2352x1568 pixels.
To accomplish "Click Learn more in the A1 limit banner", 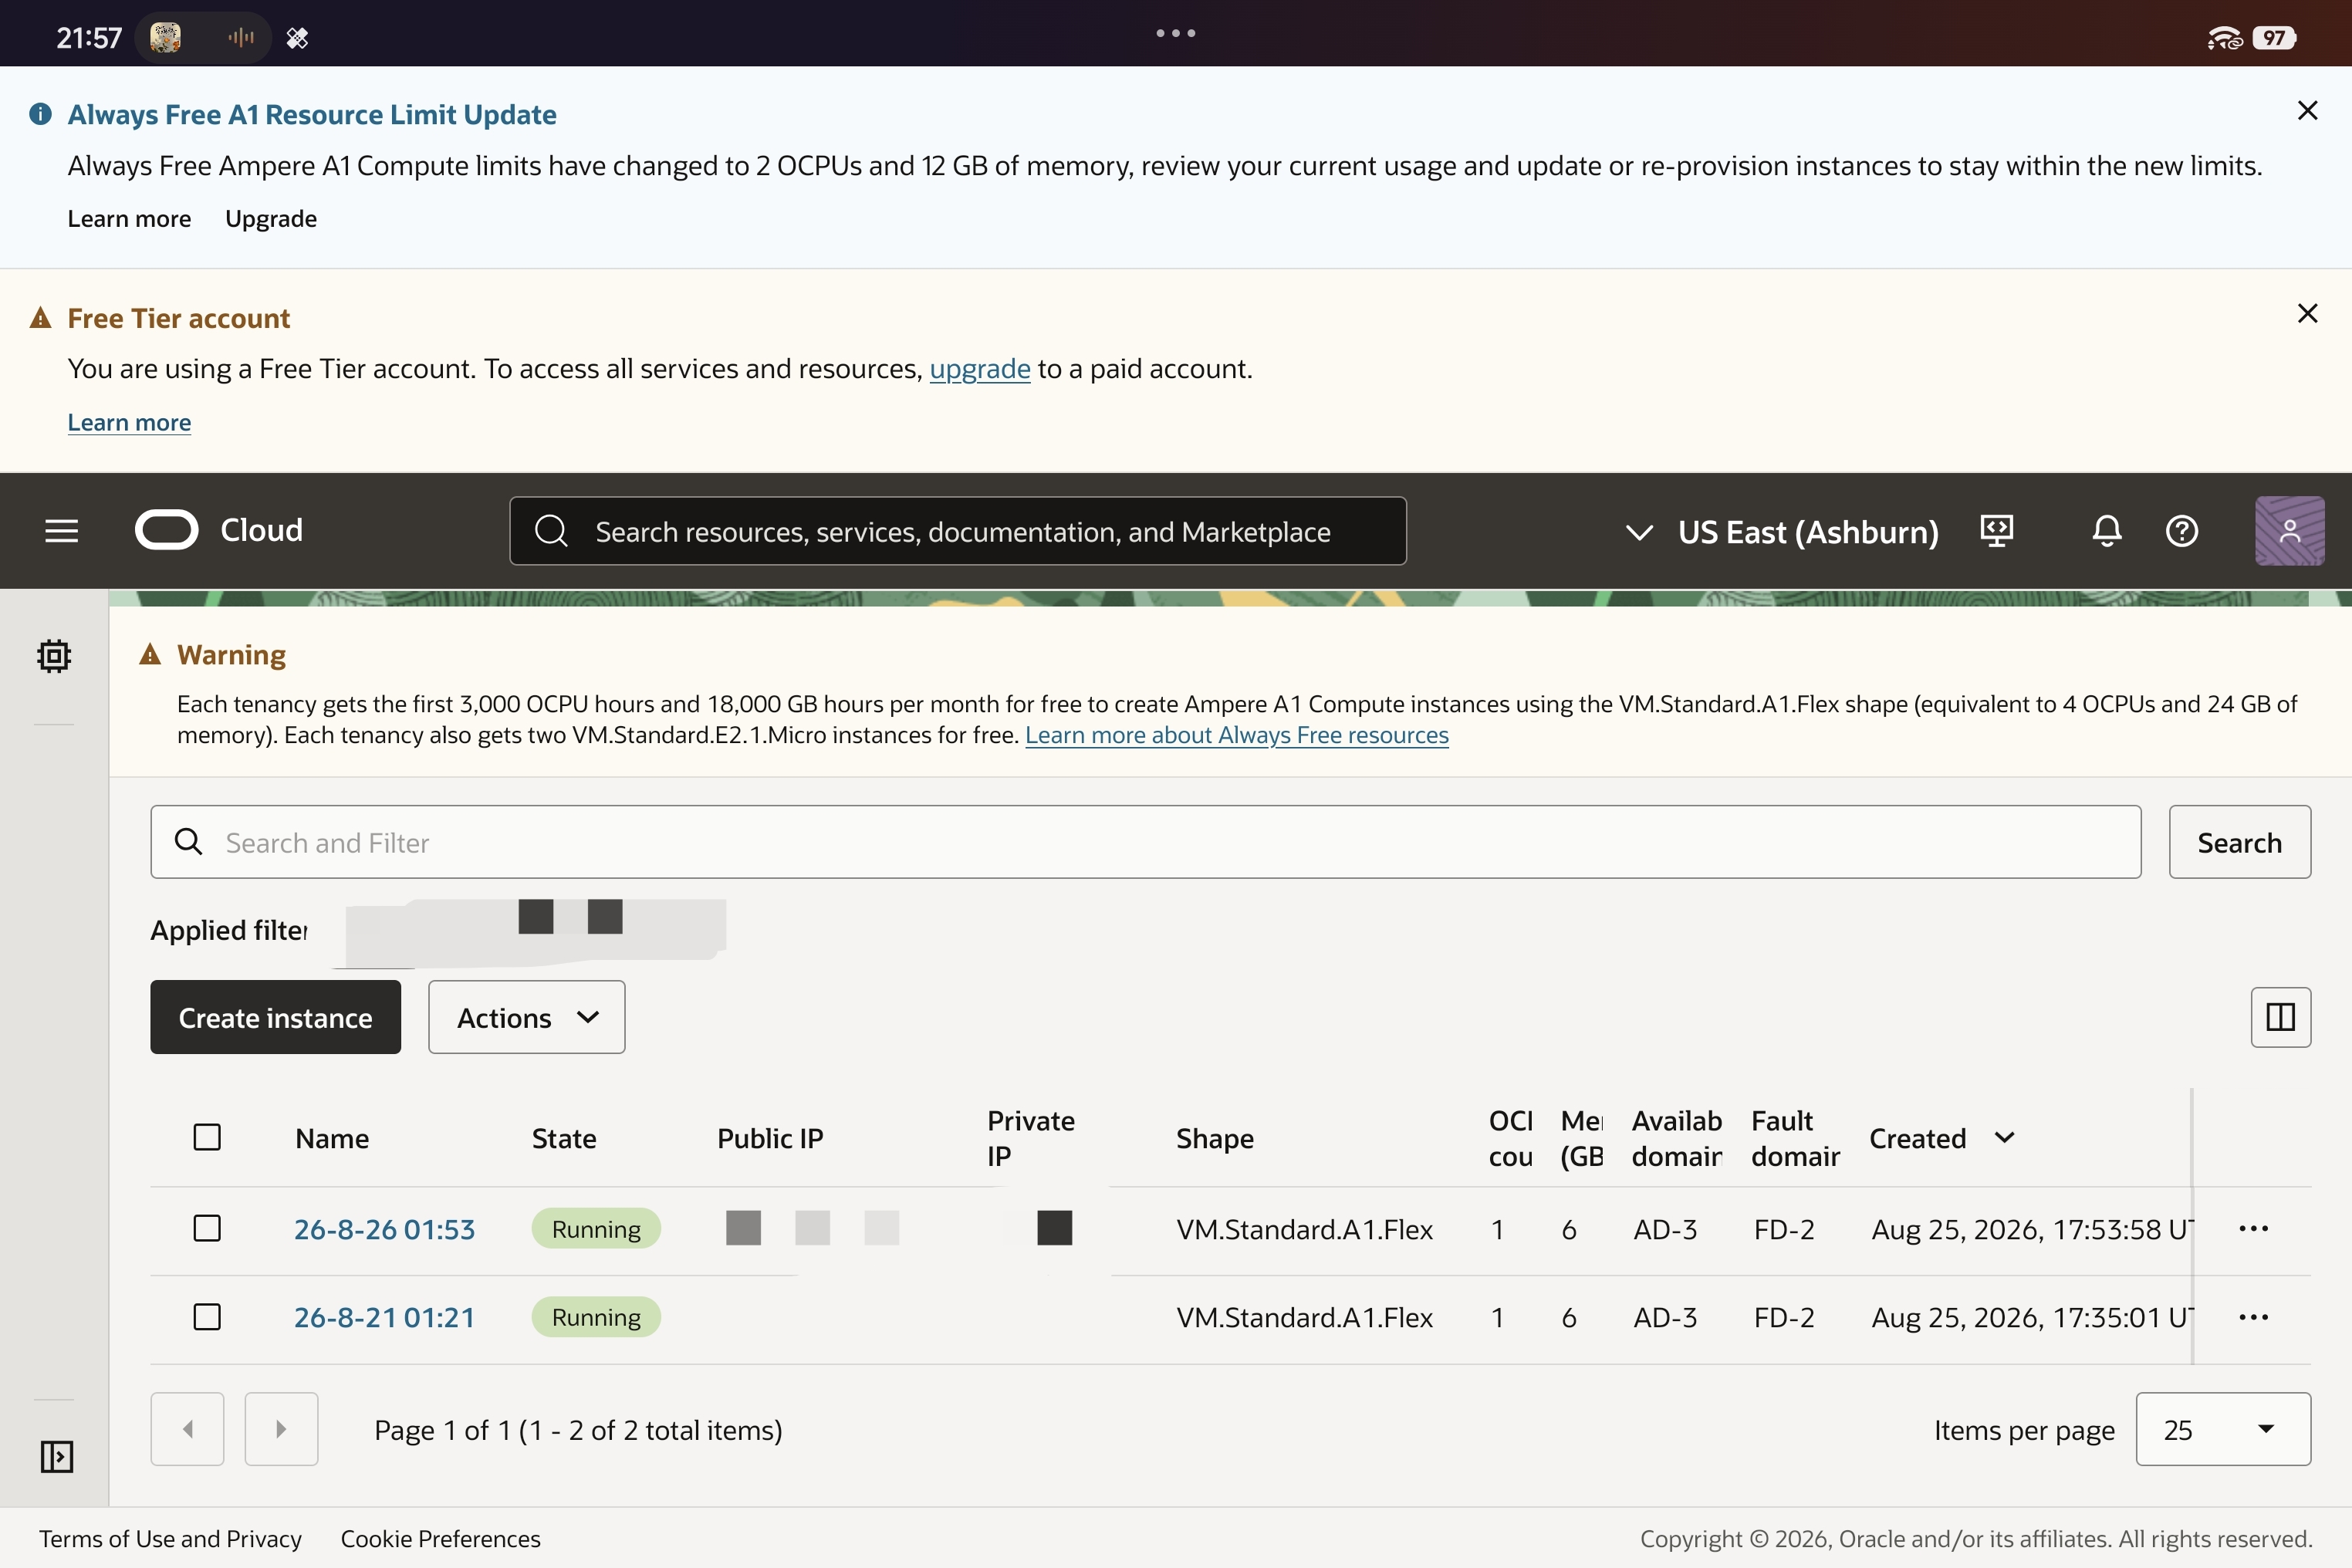I will pyautogui.click(x=129, y=219).
